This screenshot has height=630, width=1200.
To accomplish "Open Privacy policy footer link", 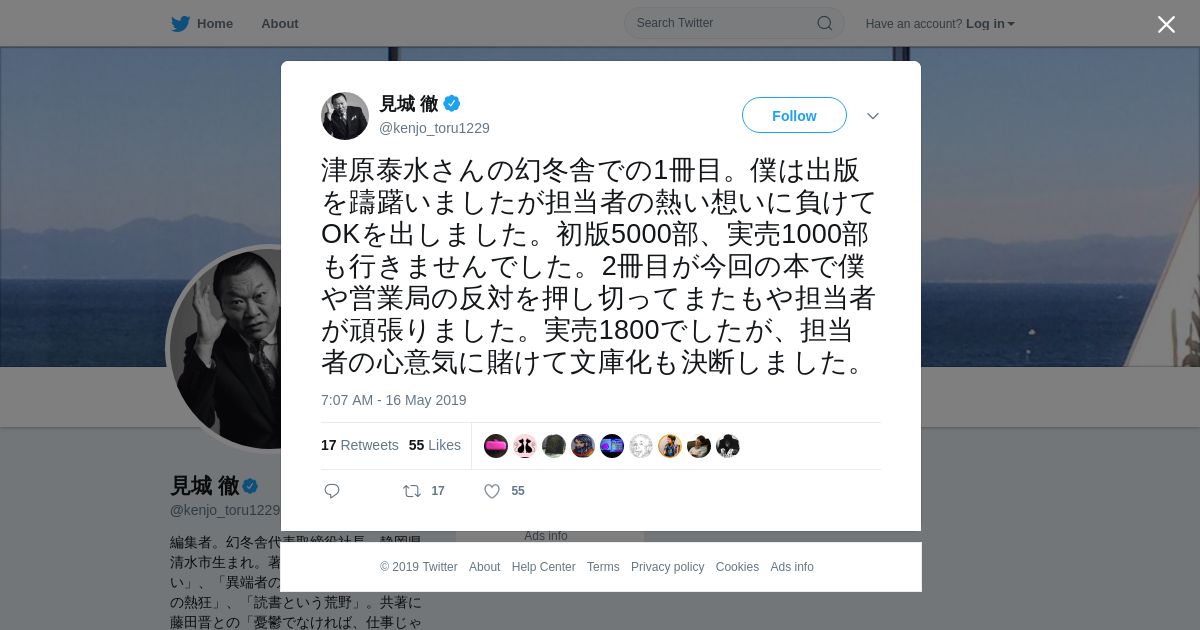I will [x=667, y=567].
